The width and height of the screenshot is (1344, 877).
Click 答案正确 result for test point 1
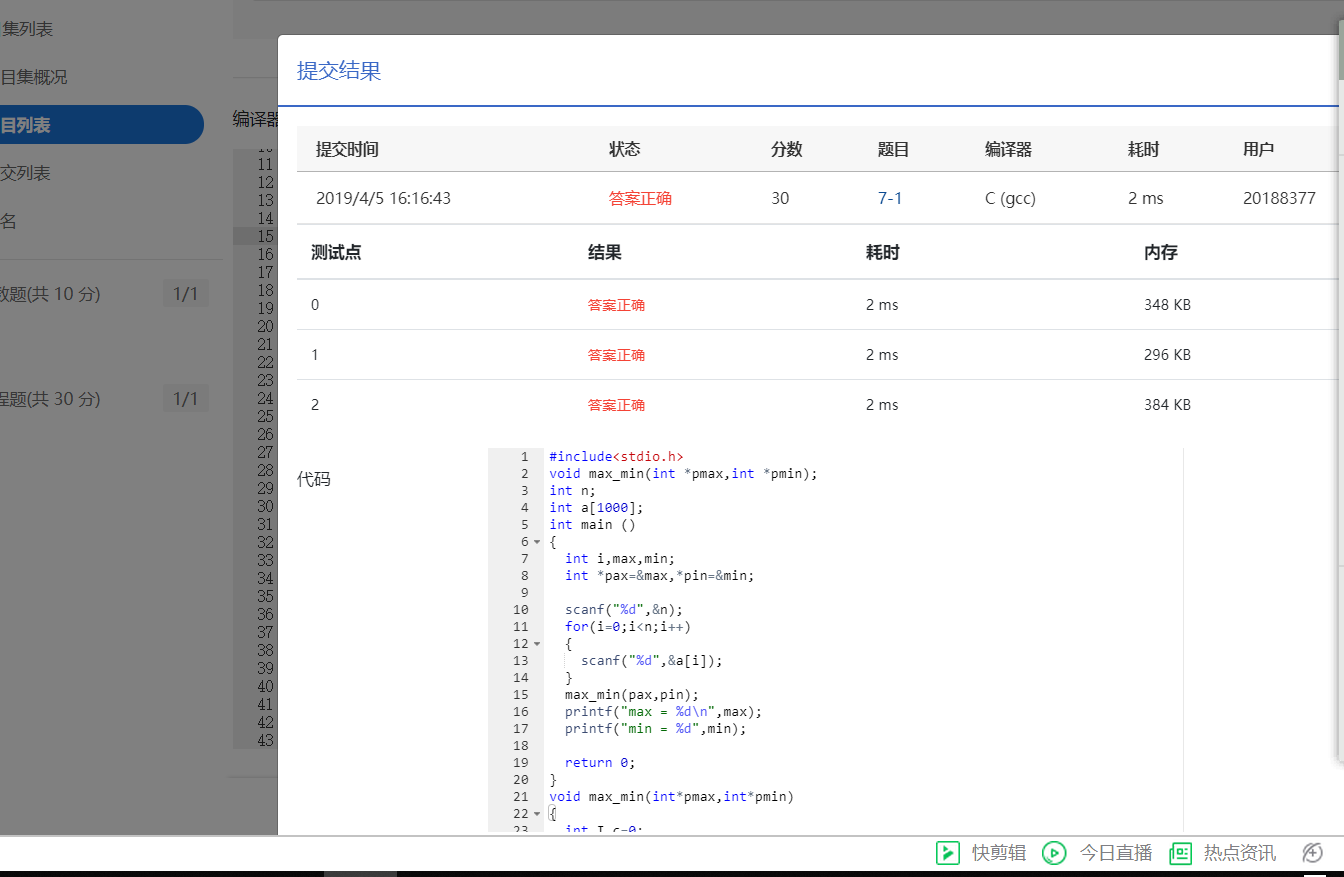tap(616, 355)
